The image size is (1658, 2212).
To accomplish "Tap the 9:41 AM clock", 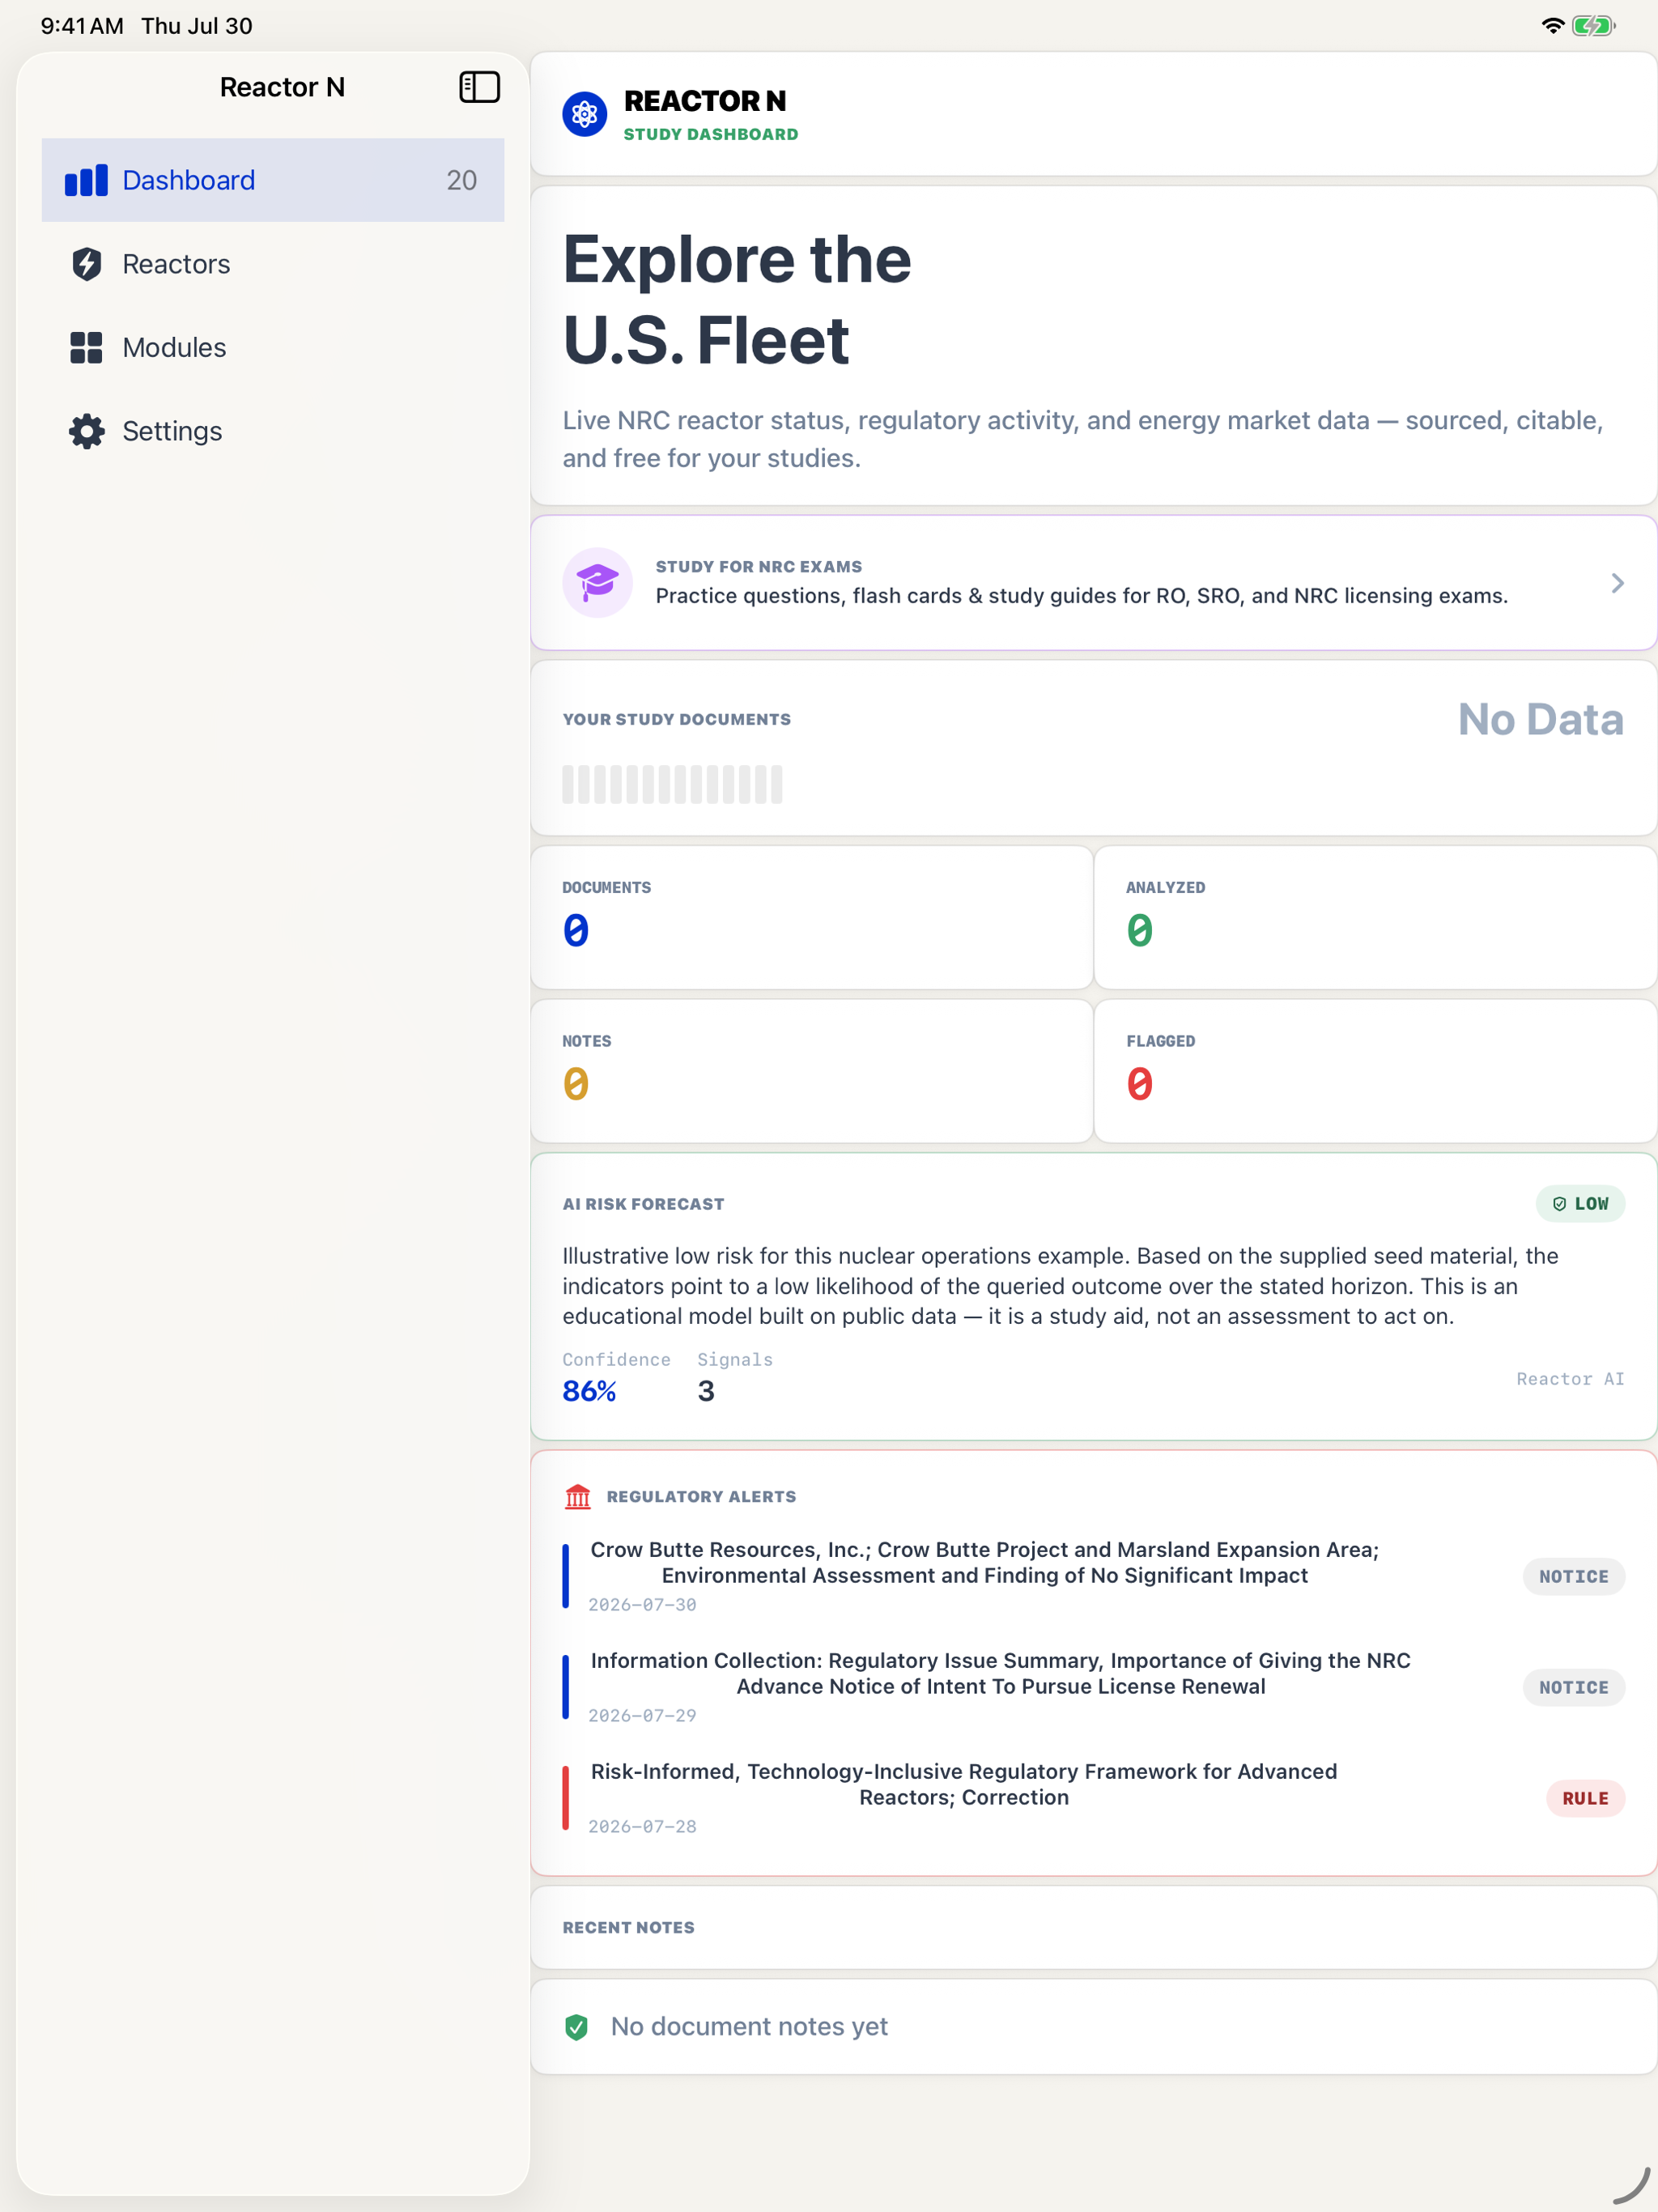I will 82,26.
